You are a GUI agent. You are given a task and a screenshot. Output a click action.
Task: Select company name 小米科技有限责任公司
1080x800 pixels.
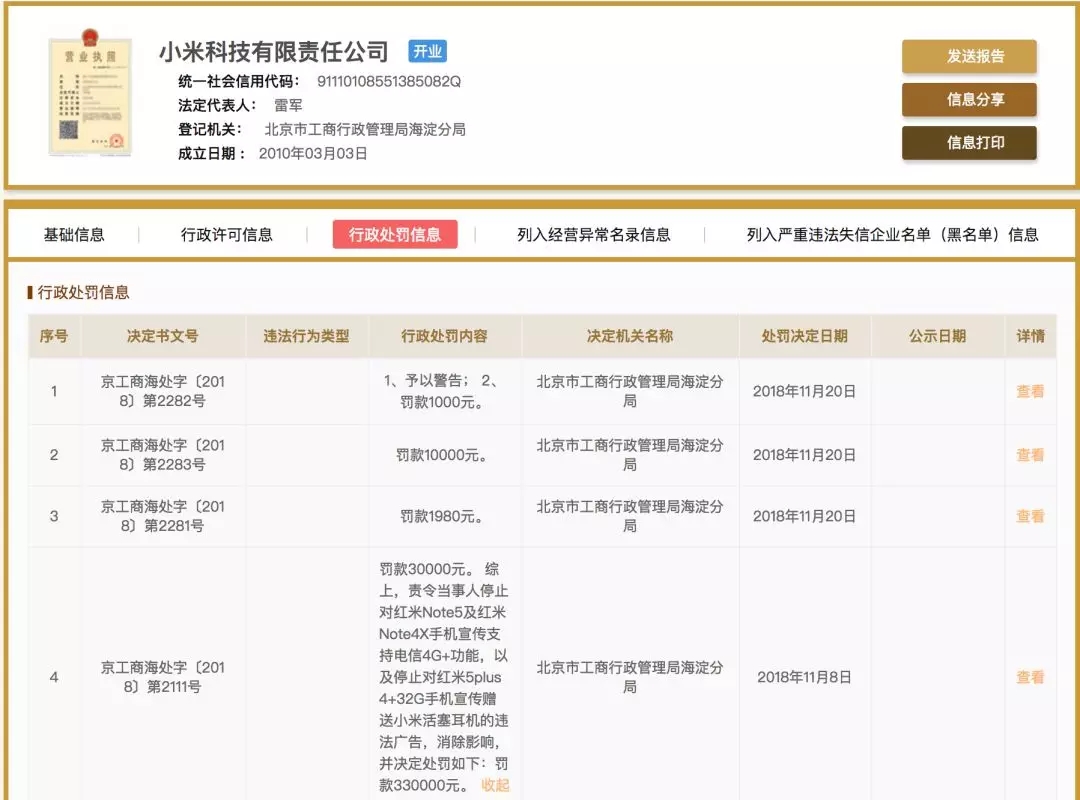274,52
